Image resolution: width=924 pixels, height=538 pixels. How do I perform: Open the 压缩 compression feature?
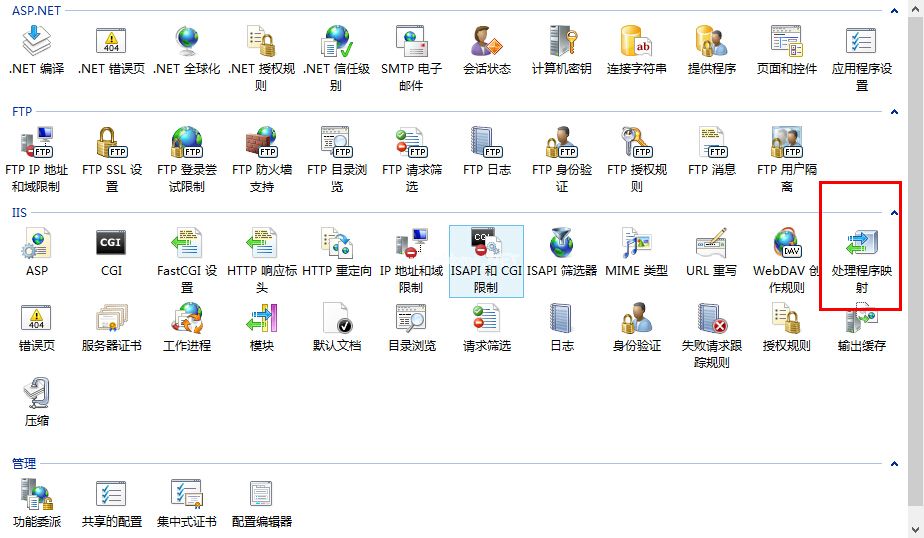pyautogui.click(x=37, y=395)
